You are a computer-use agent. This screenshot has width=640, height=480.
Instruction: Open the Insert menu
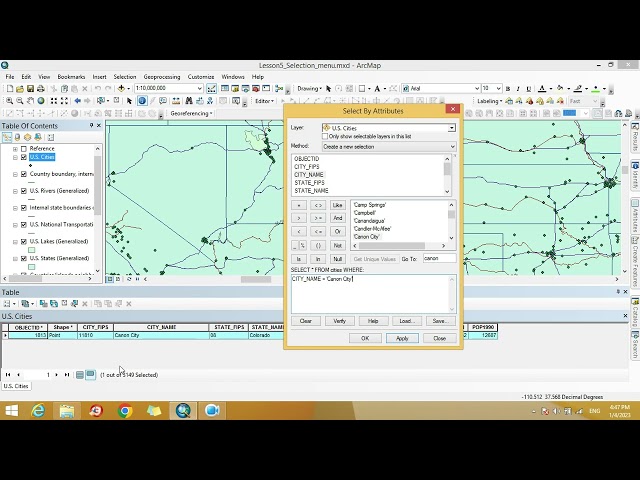click(x=99, y=77)
